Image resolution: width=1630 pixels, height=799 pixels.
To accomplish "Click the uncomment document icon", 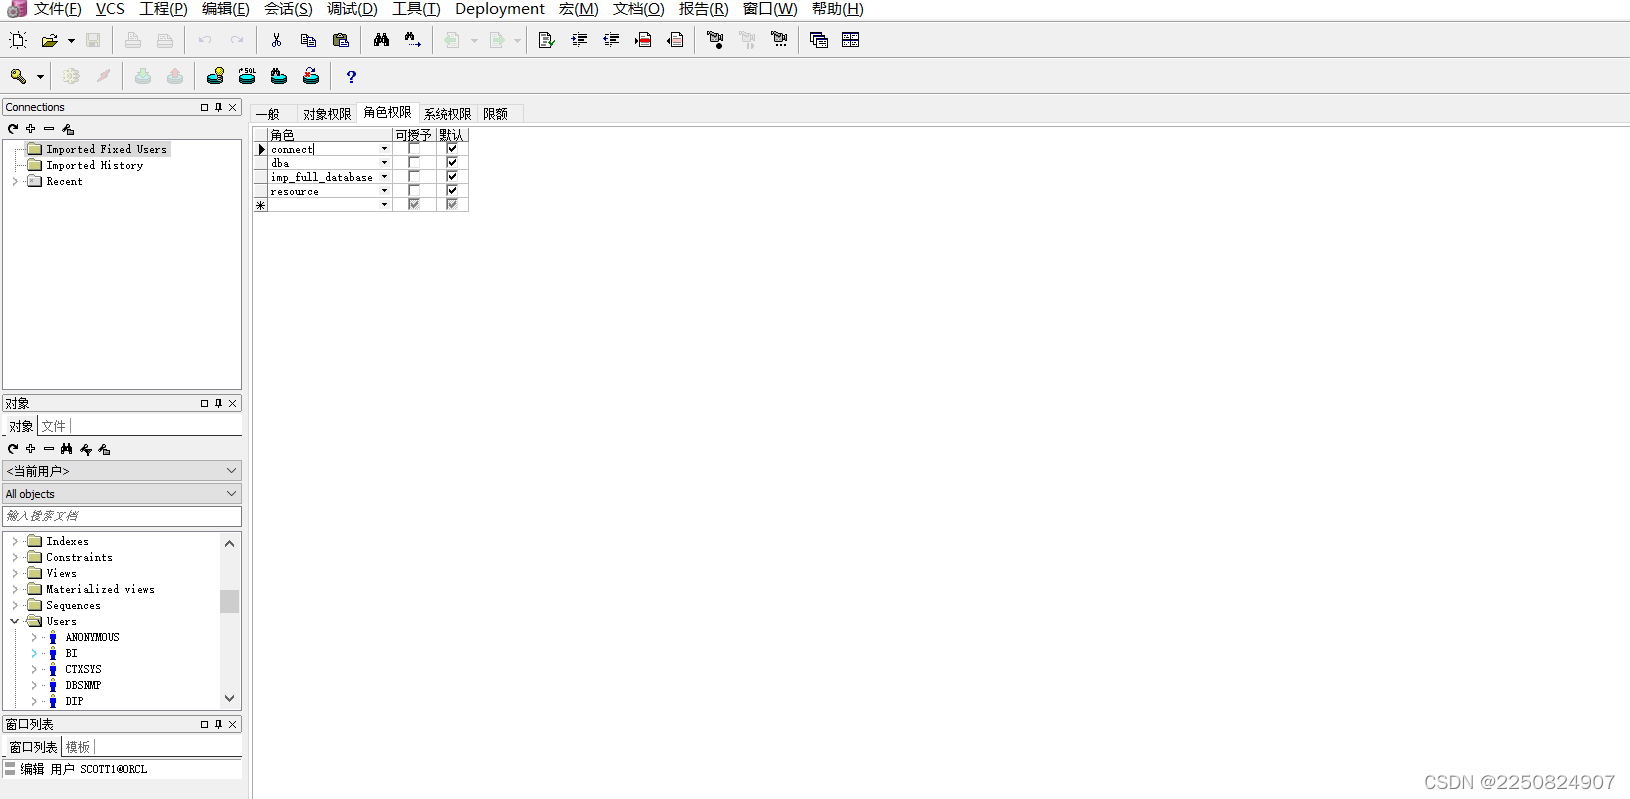I will pyautogui.click(x=676, y=40).
